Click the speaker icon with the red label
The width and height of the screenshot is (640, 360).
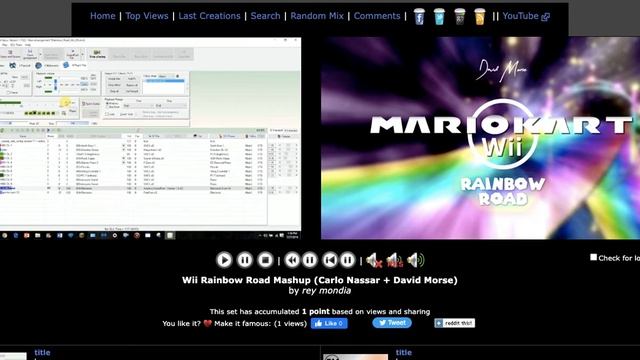tap(395, 260)
